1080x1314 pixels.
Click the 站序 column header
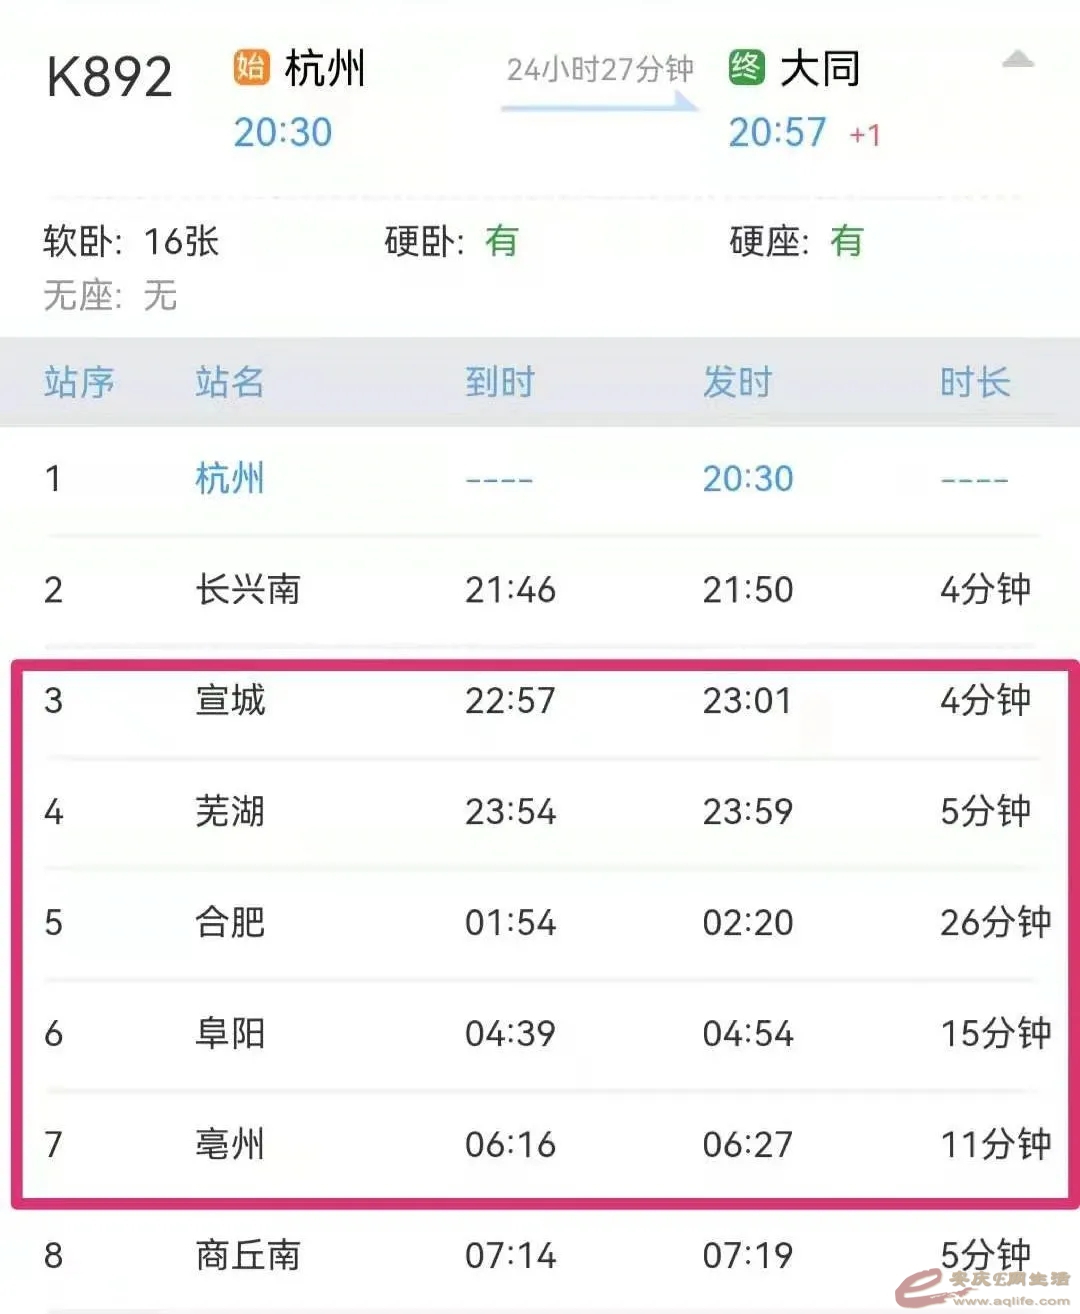point(79,382)
